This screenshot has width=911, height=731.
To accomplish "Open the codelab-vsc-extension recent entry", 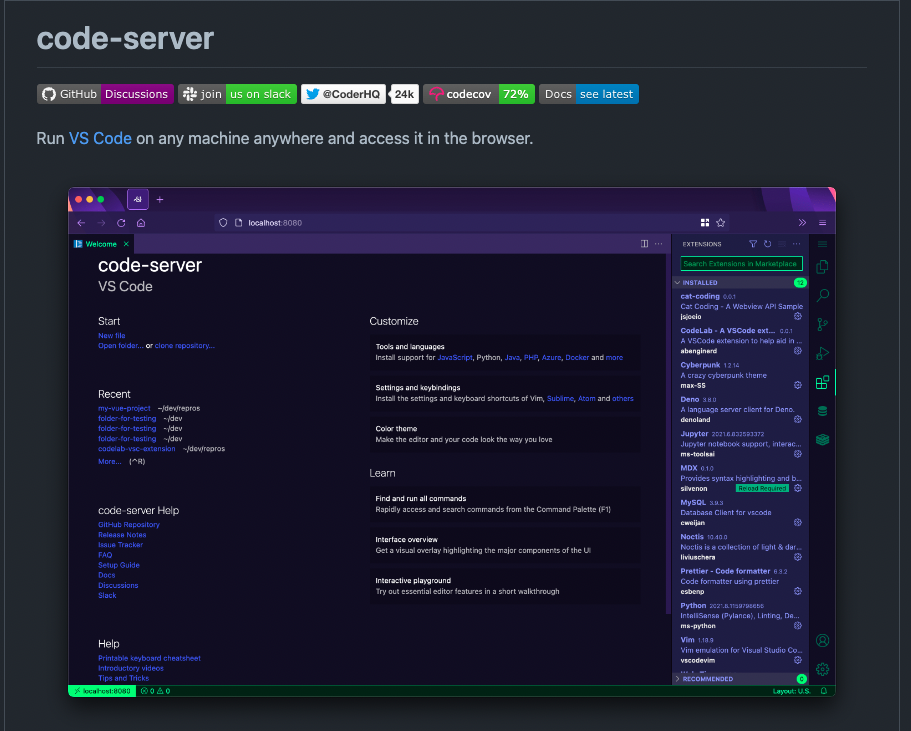I will pyautogui.click(x=137, y=449).
